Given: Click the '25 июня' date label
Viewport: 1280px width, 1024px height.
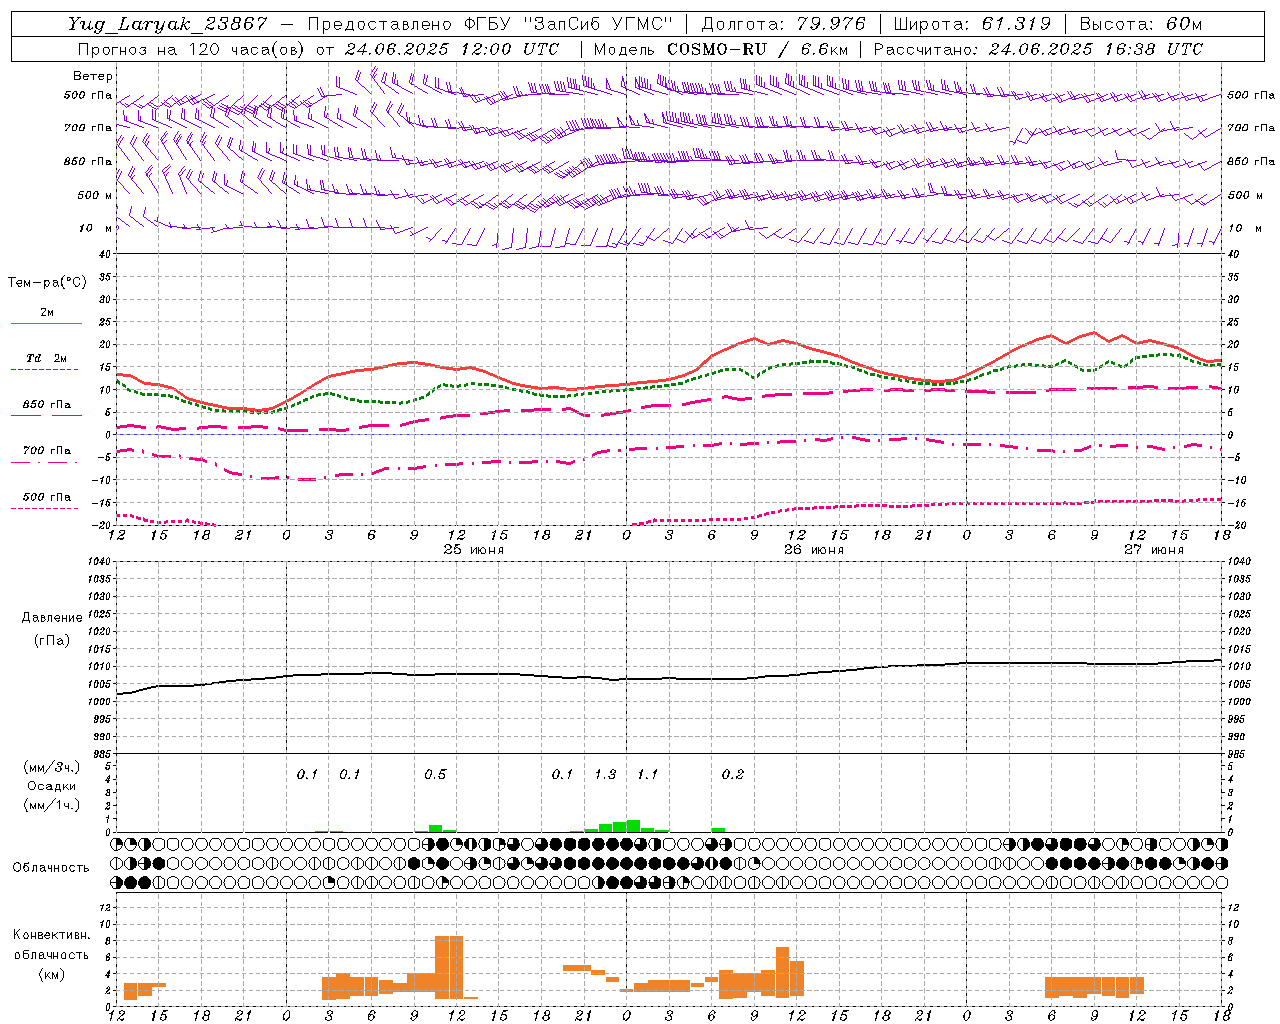Looking at the screenshot, I should 474,550.
